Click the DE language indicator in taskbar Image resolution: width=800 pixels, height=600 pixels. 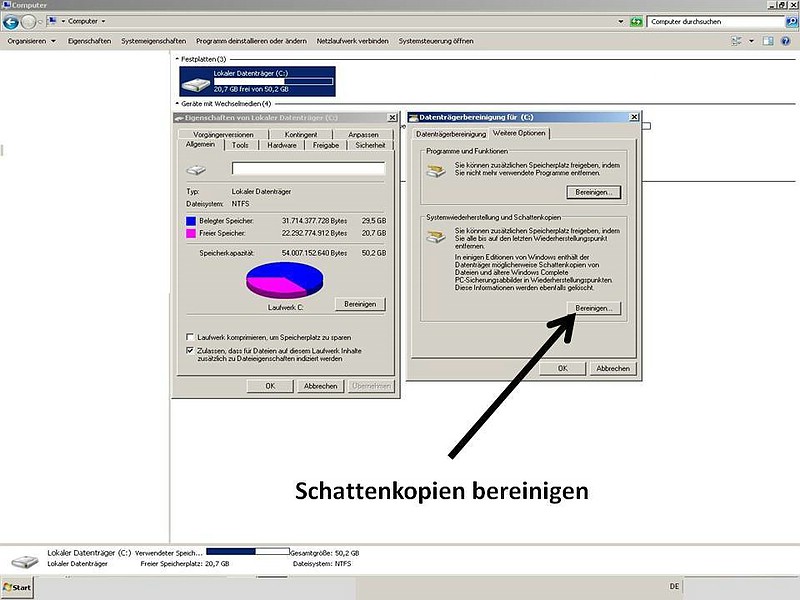point(674,587)
